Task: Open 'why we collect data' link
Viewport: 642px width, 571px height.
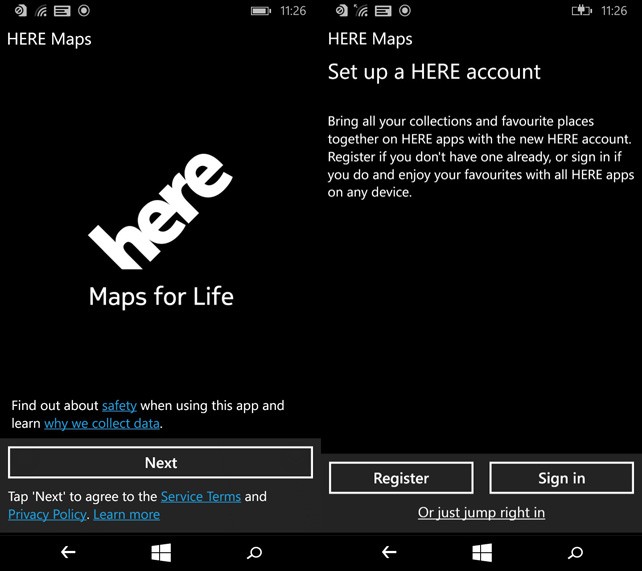Action: (102, 424)
